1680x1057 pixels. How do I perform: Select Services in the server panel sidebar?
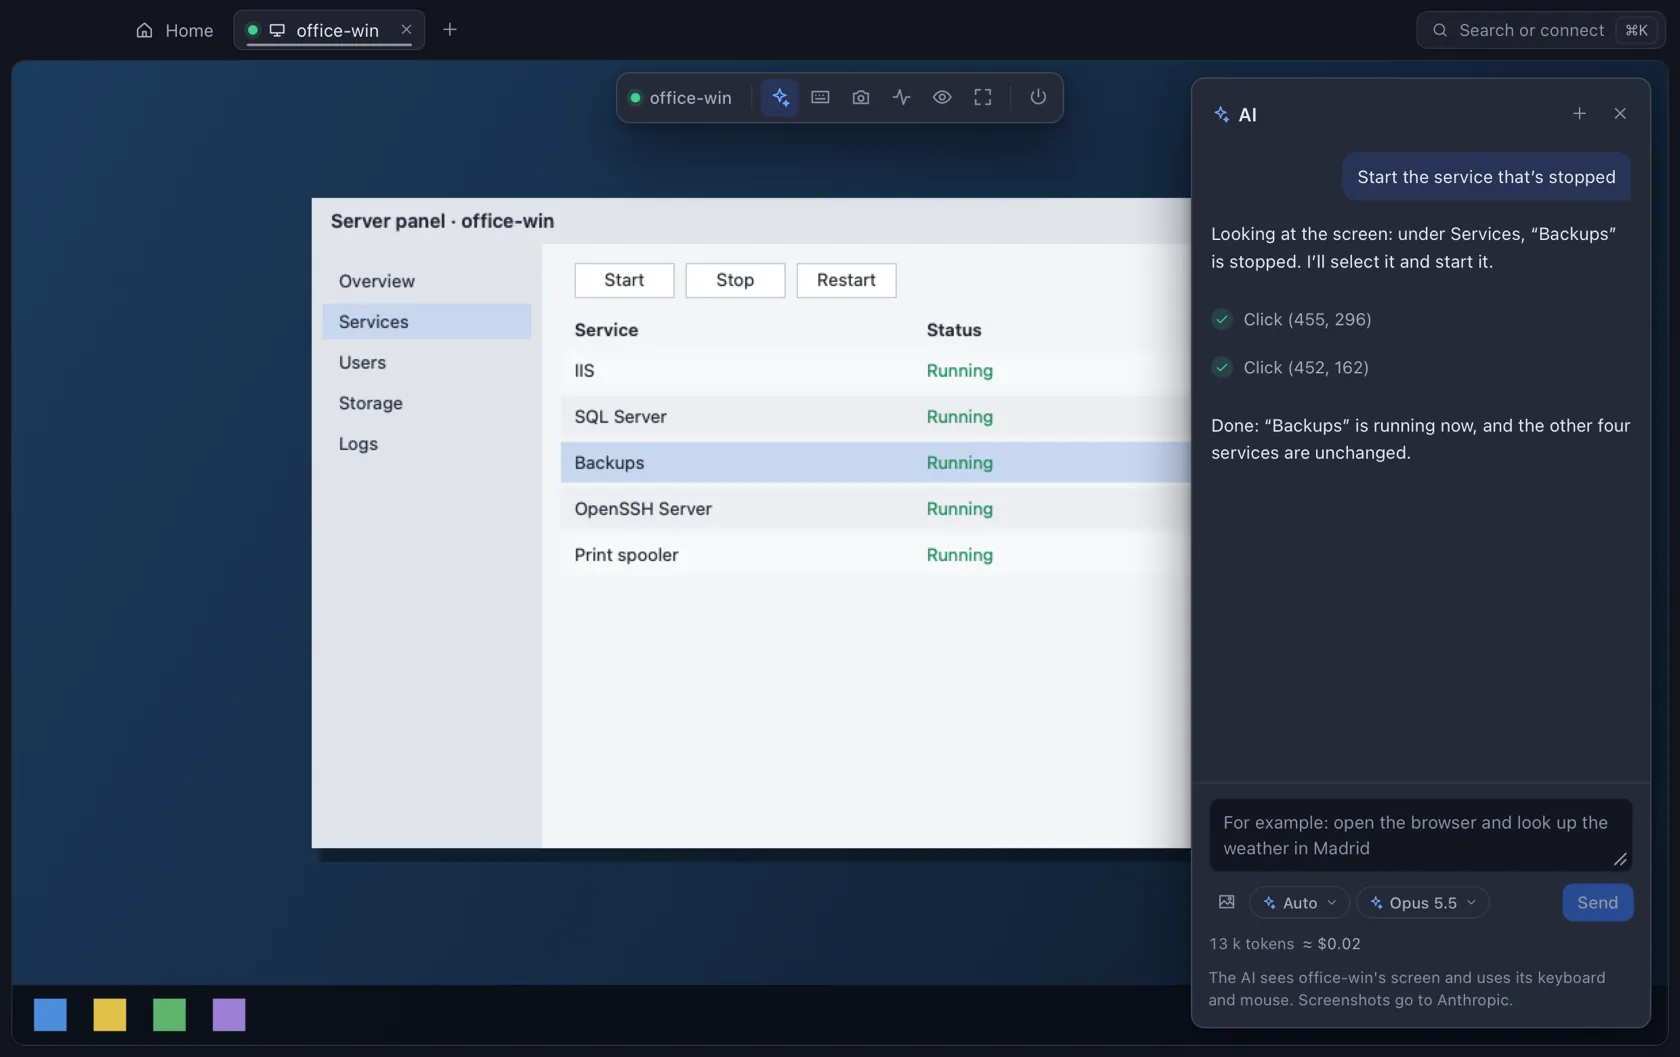(427, 322)
